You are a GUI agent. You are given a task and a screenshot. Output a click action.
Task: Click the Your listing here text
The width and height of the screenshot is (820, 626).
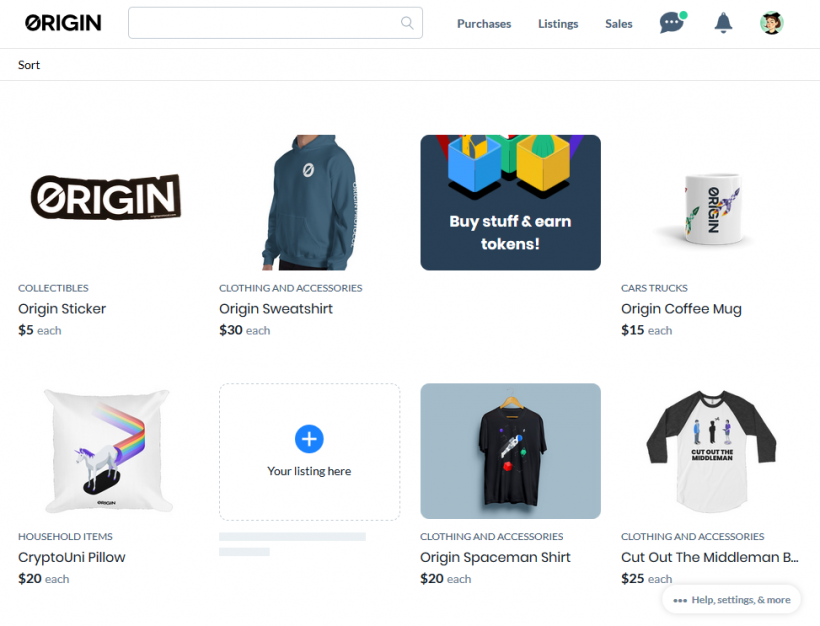click(x=309, y=471)
